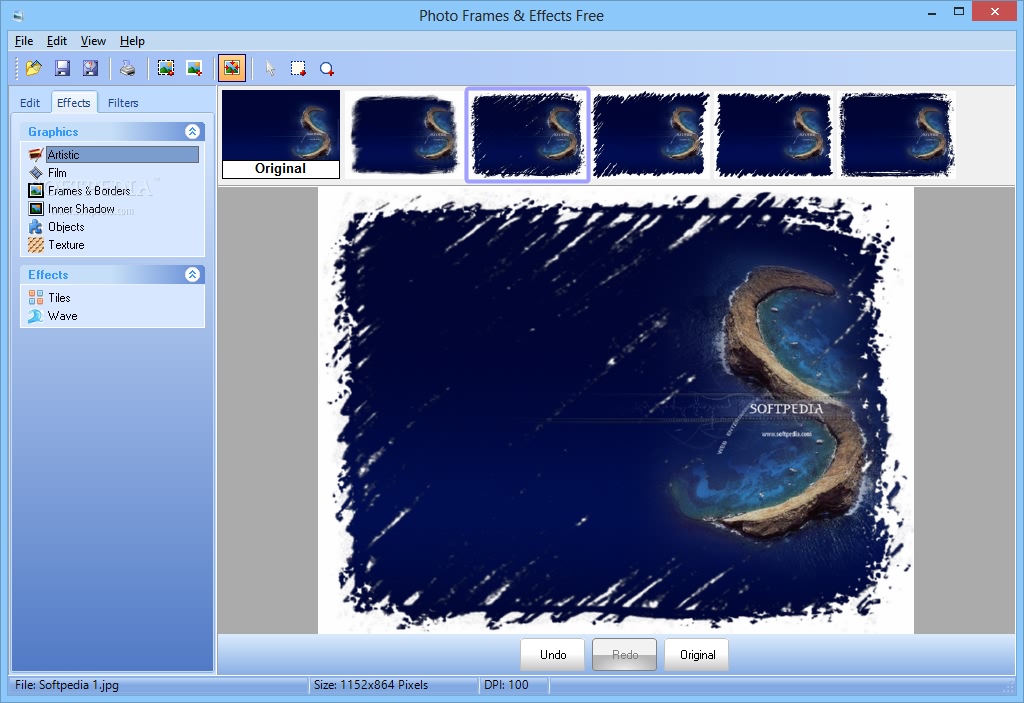
Task: Open the File menu
Action: tap(24, 41)
